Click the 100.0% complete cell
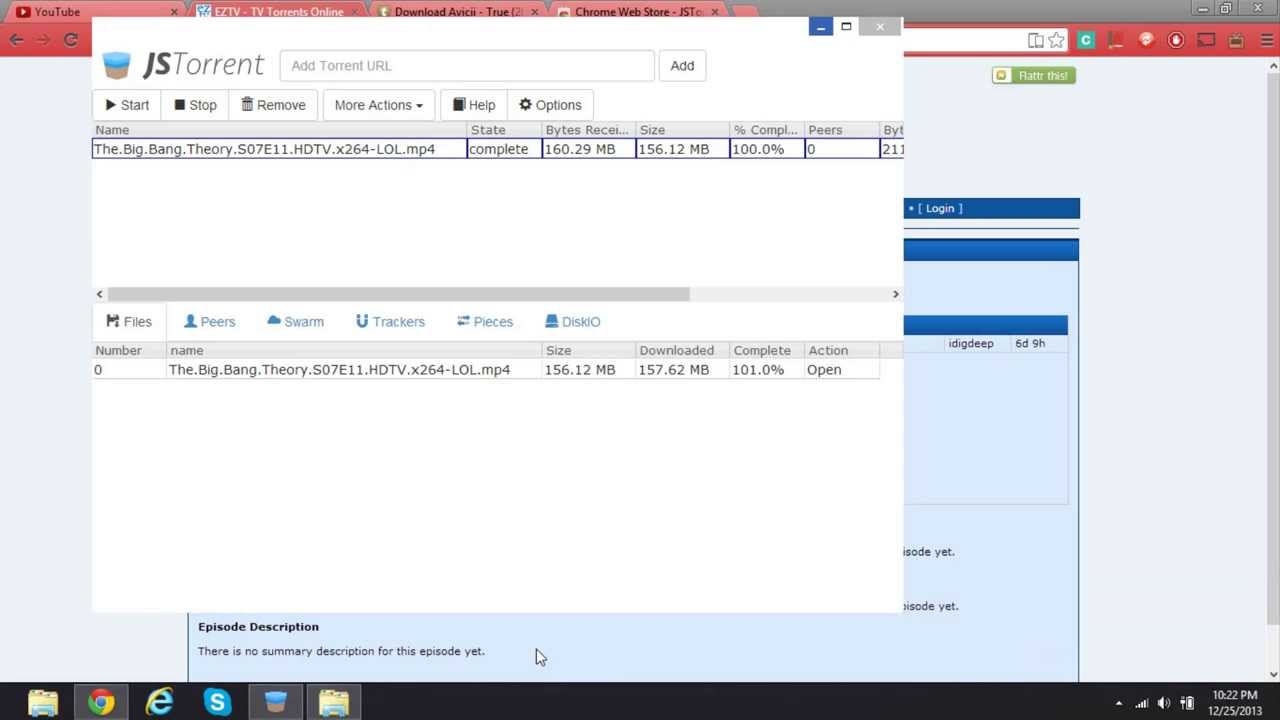1280x720 pixels. point(766,149)
